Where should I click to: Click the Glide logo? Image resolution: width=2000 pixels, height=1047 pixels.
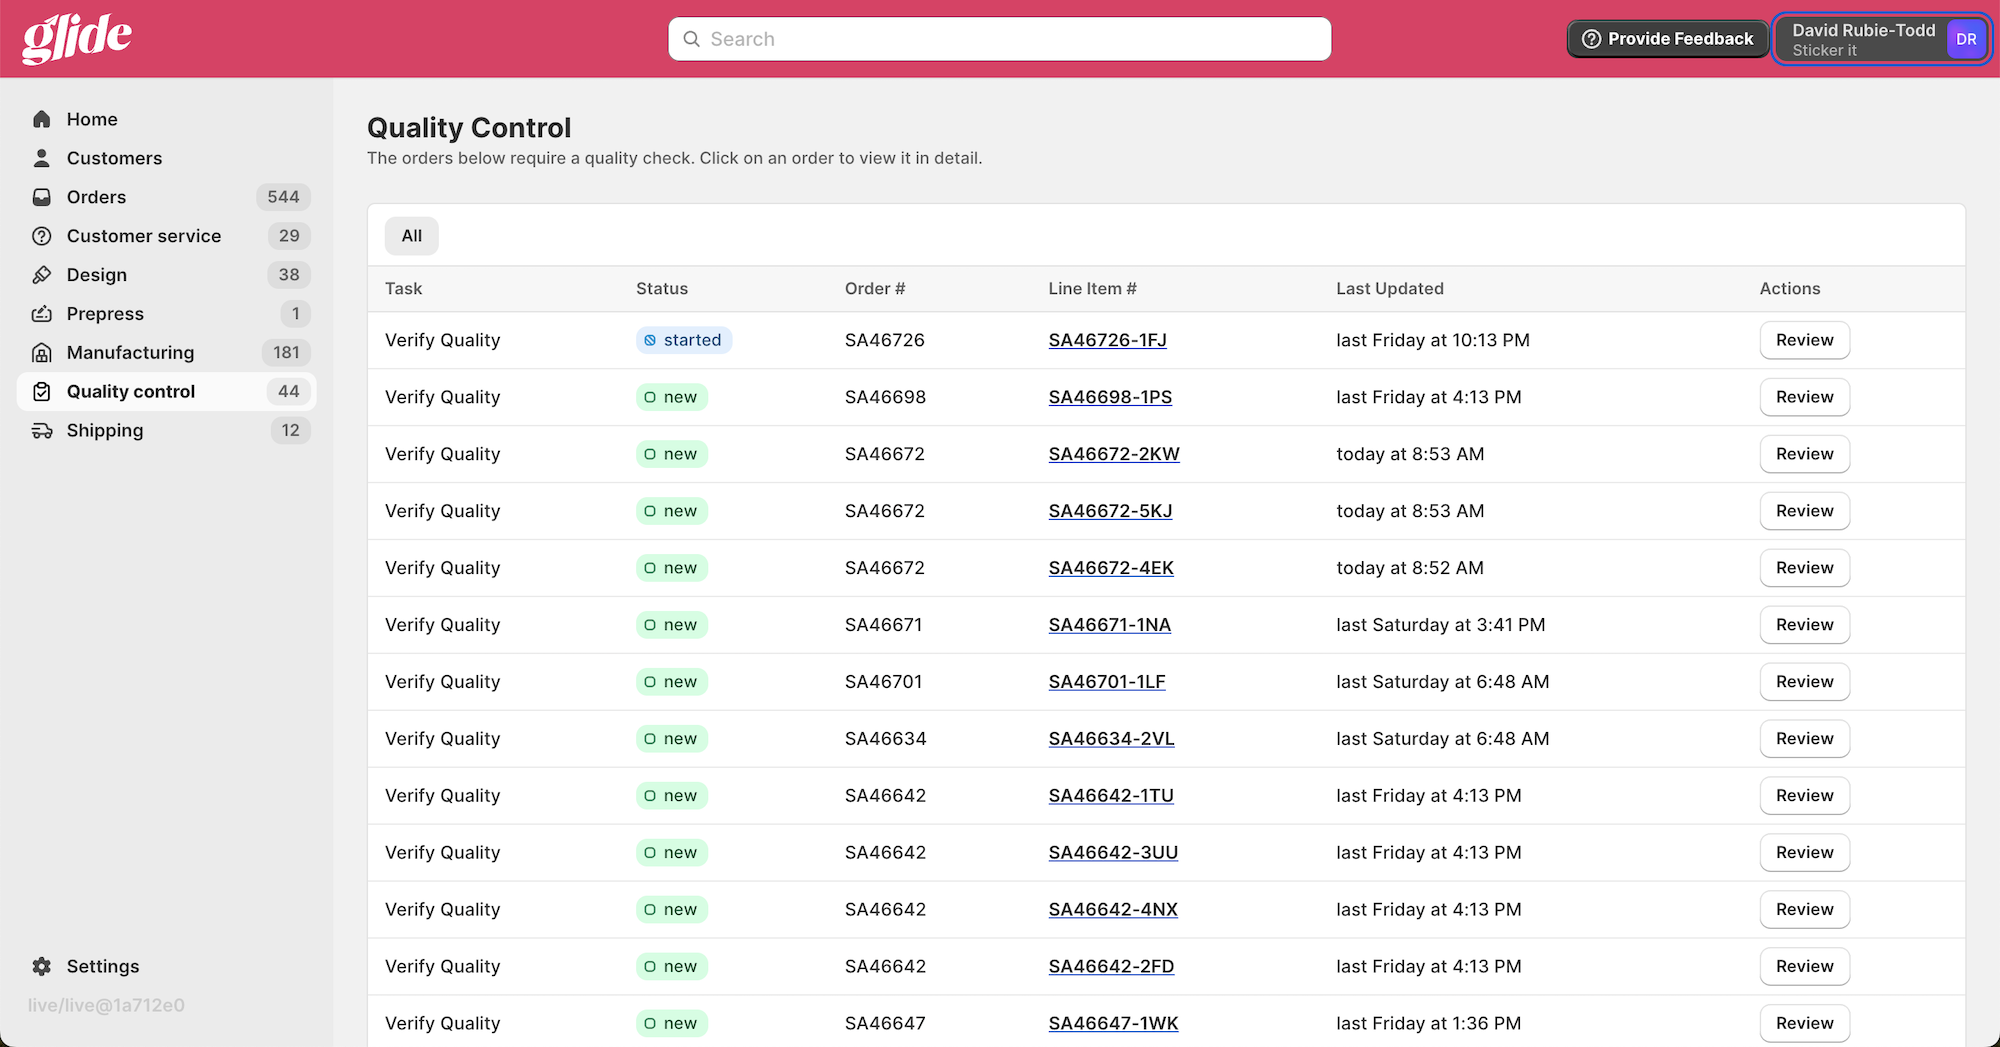click(x=77, y=39)
